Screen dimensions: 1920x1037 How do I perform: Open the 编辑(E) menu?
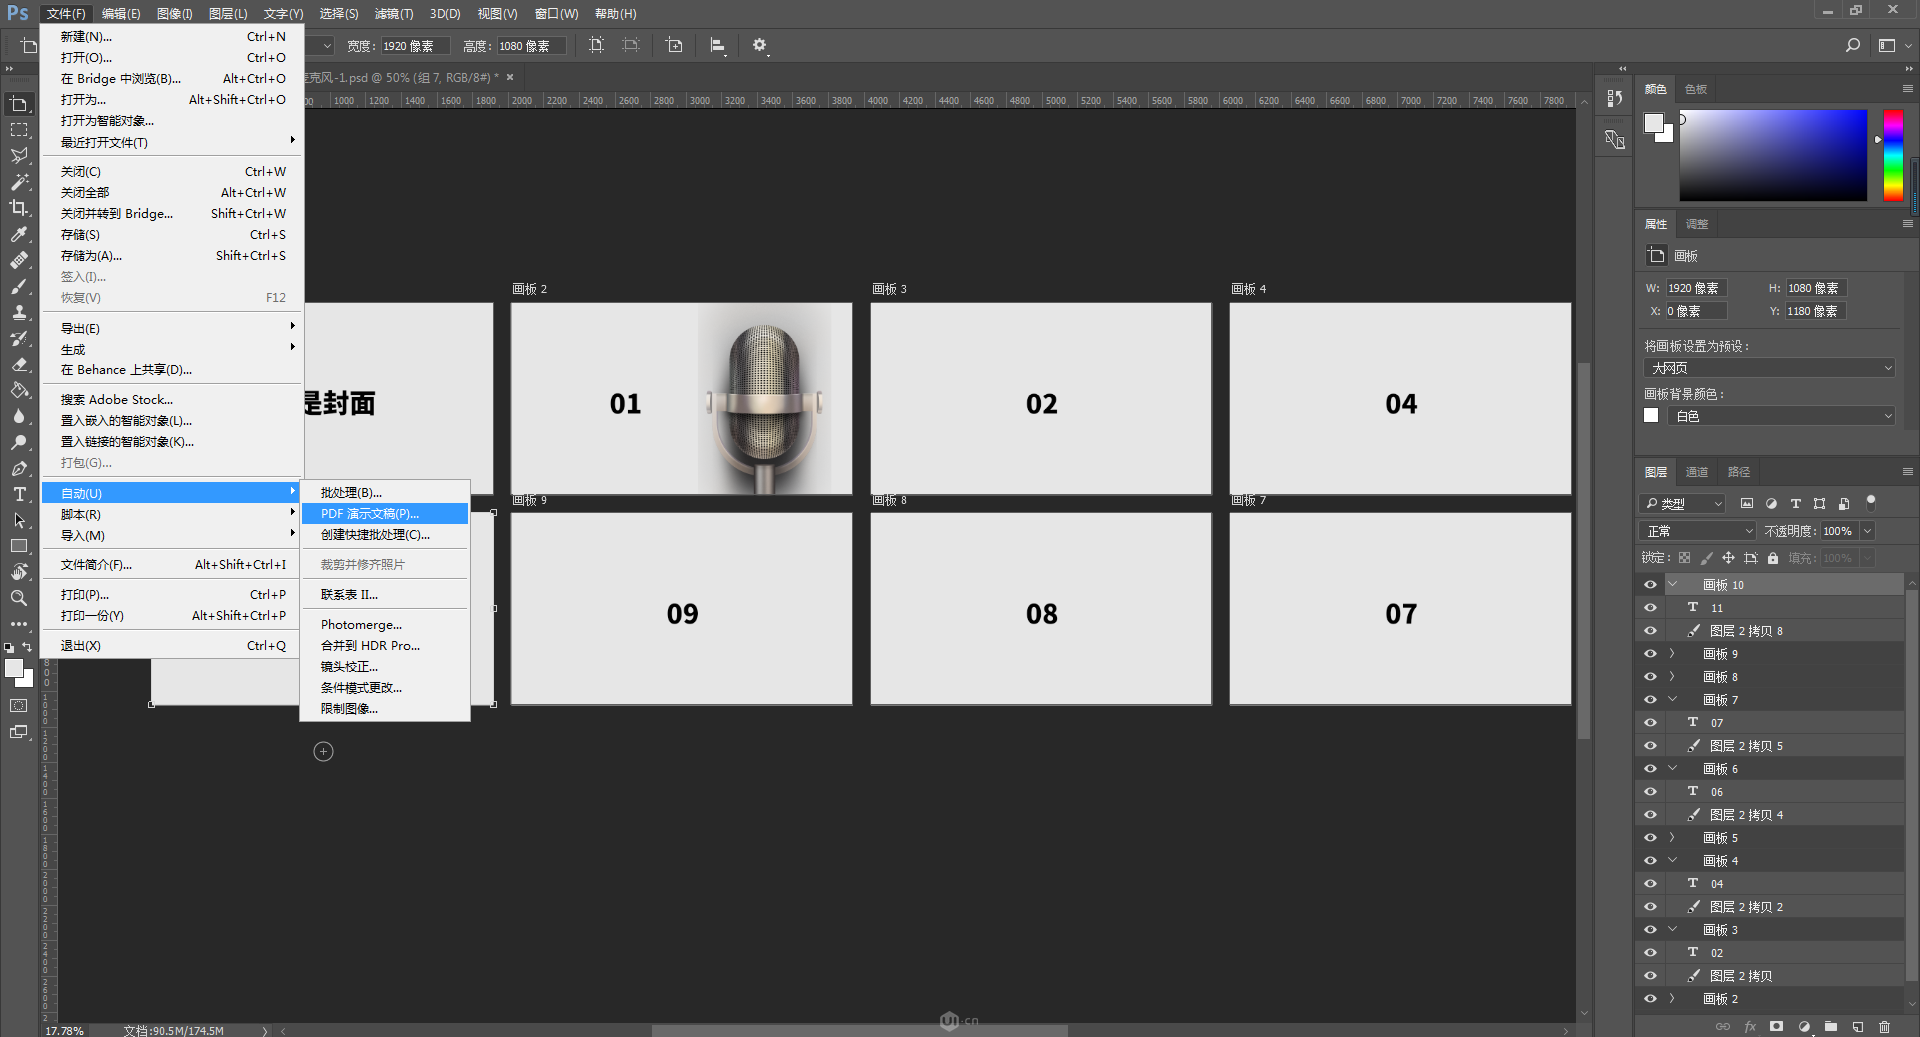click(x=121, y=14)
